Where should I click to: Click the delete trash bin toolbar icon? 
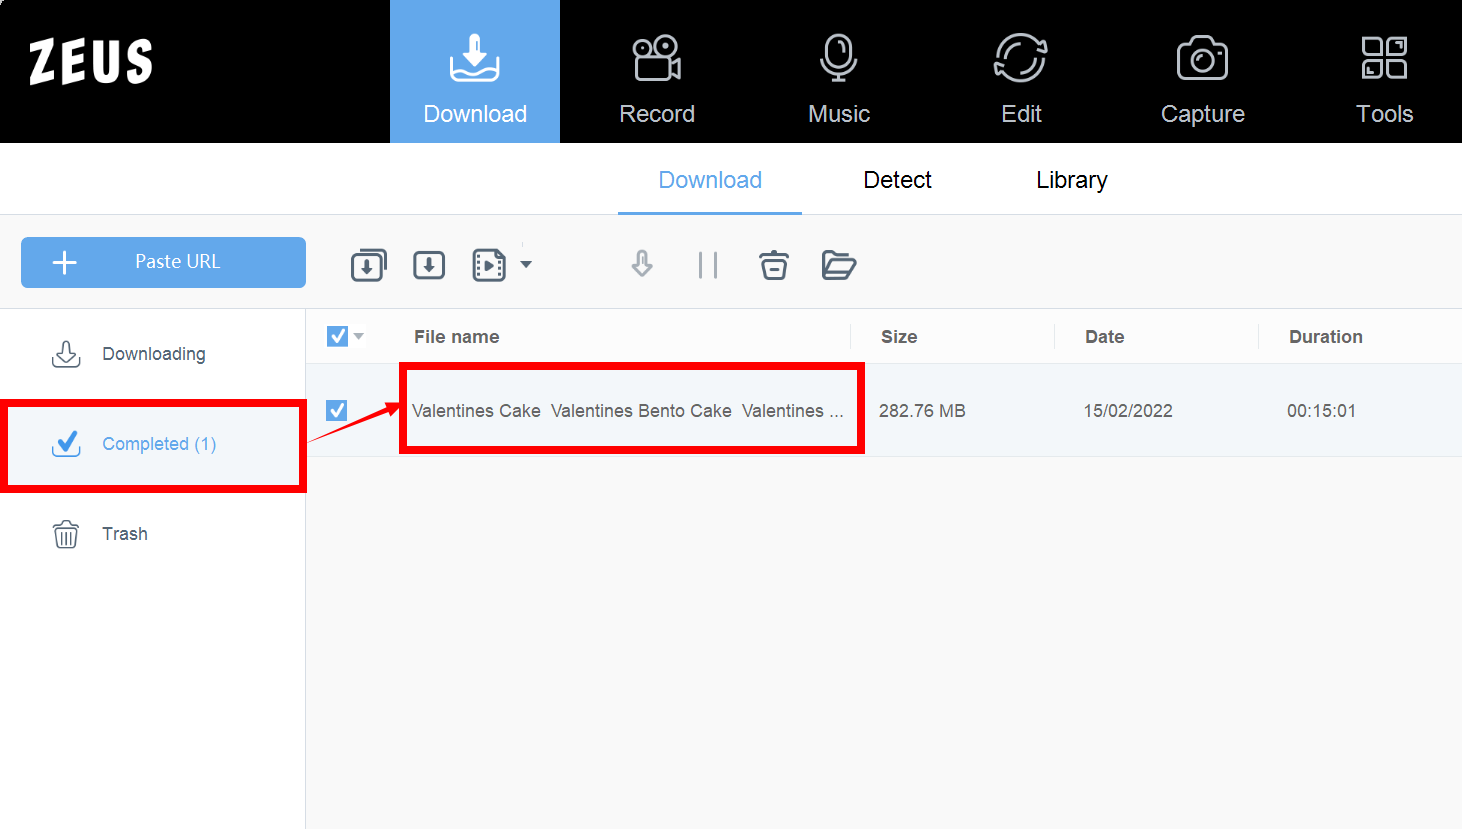coord(774,265)
